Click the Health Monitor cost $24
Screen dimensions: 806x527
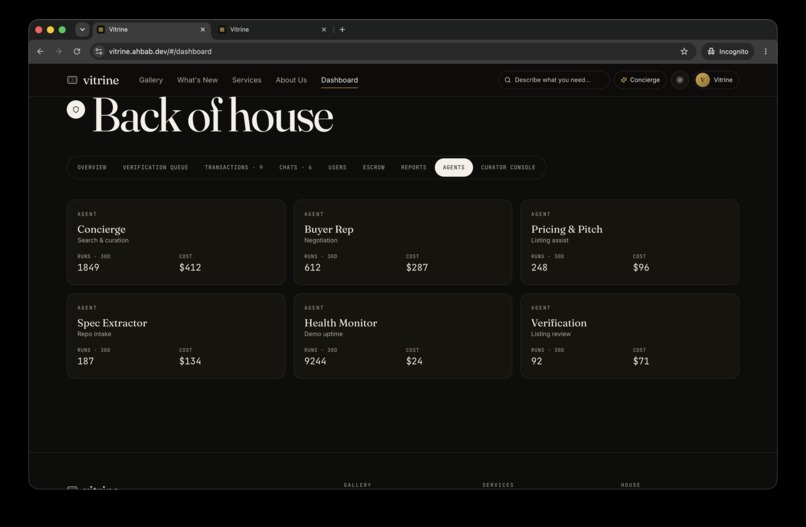click(x=414, y=361)
